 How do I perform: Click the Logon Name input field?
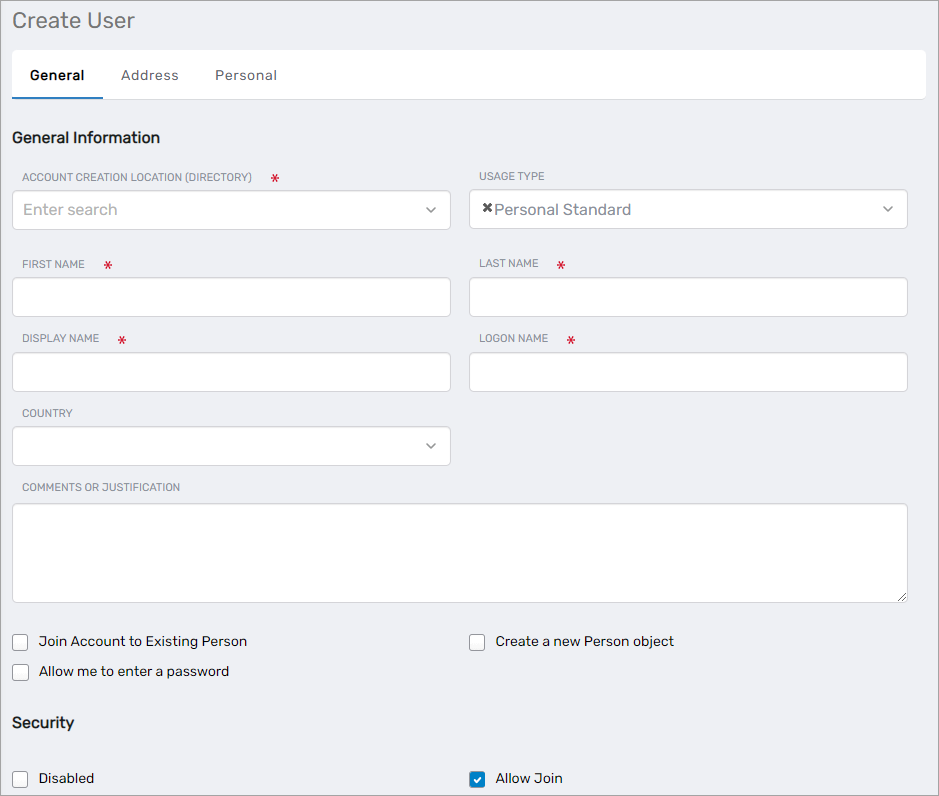click(x=688, y=371)
